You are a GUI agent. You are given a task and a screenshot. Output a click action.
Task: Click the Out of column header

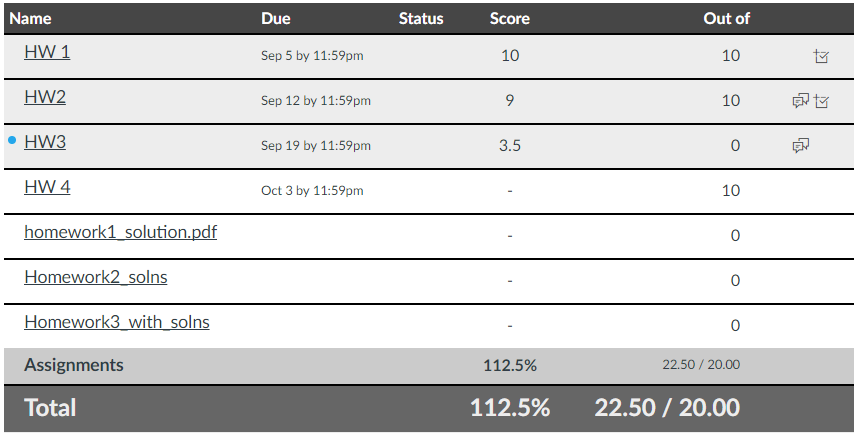click(726, 19)
